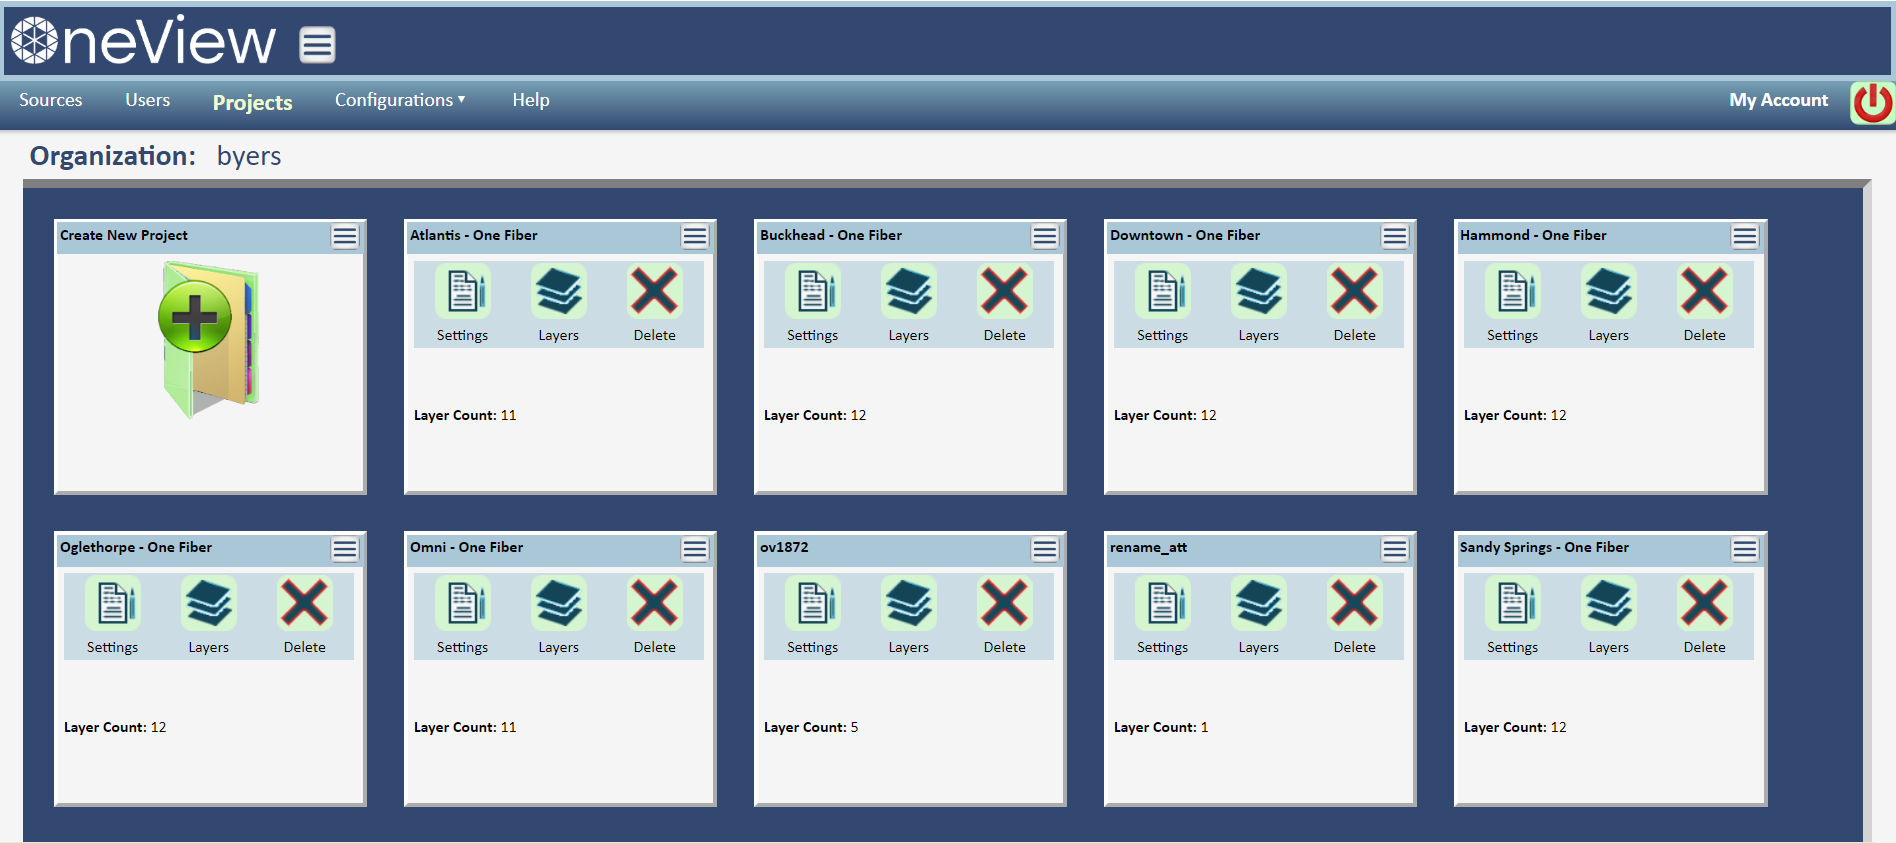Click the Hammond - One Fiber title
Screen dimensions: 1896x843
[1533, 235]
